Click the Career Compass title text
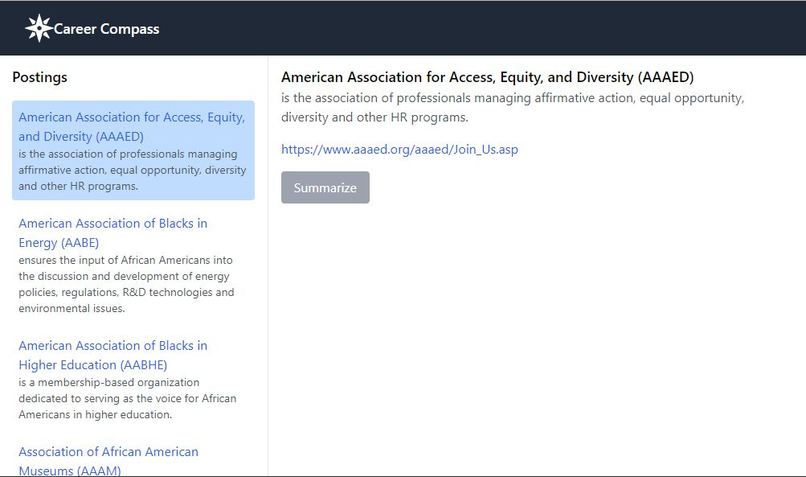806x477 pixels. 106,29
